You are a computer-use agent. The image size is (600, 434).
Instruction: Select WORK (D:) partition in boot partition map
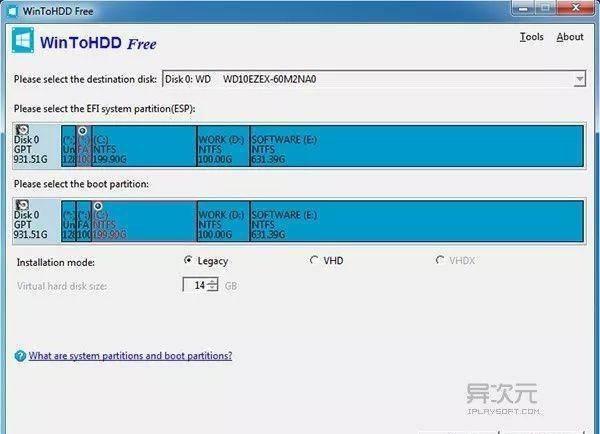(x=223, y=221)
